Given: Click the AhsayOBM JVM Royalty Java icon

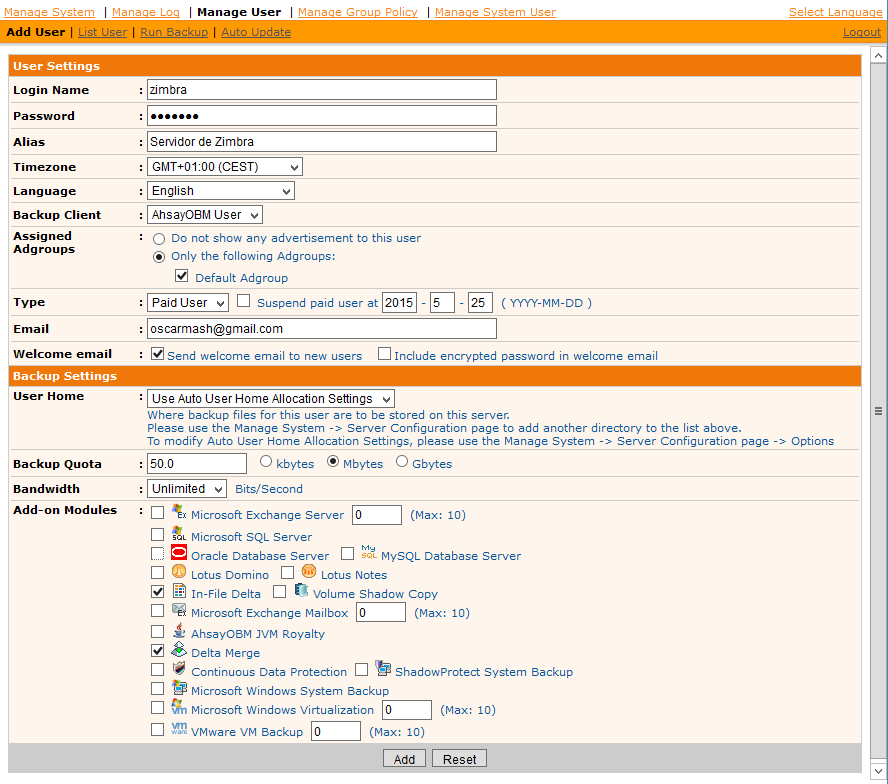Looking at the screenshot, I should [179, 630].
